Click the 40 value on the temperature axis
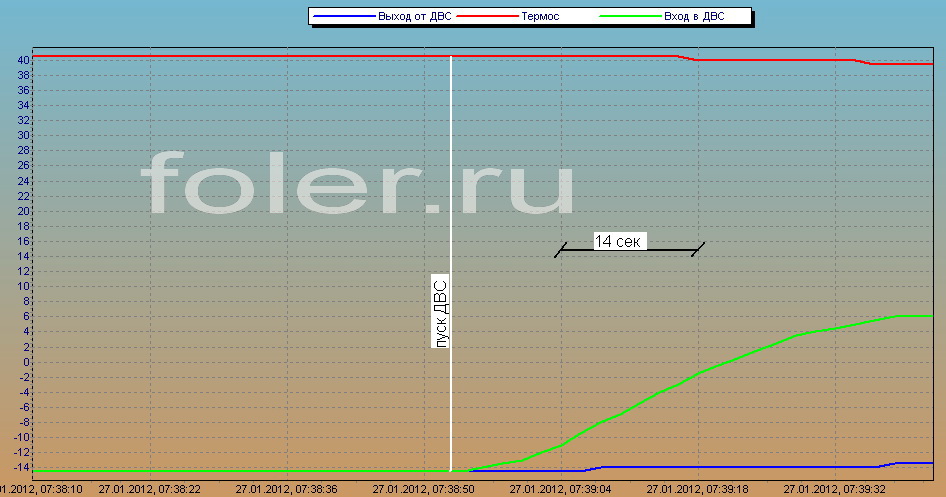 21,60
